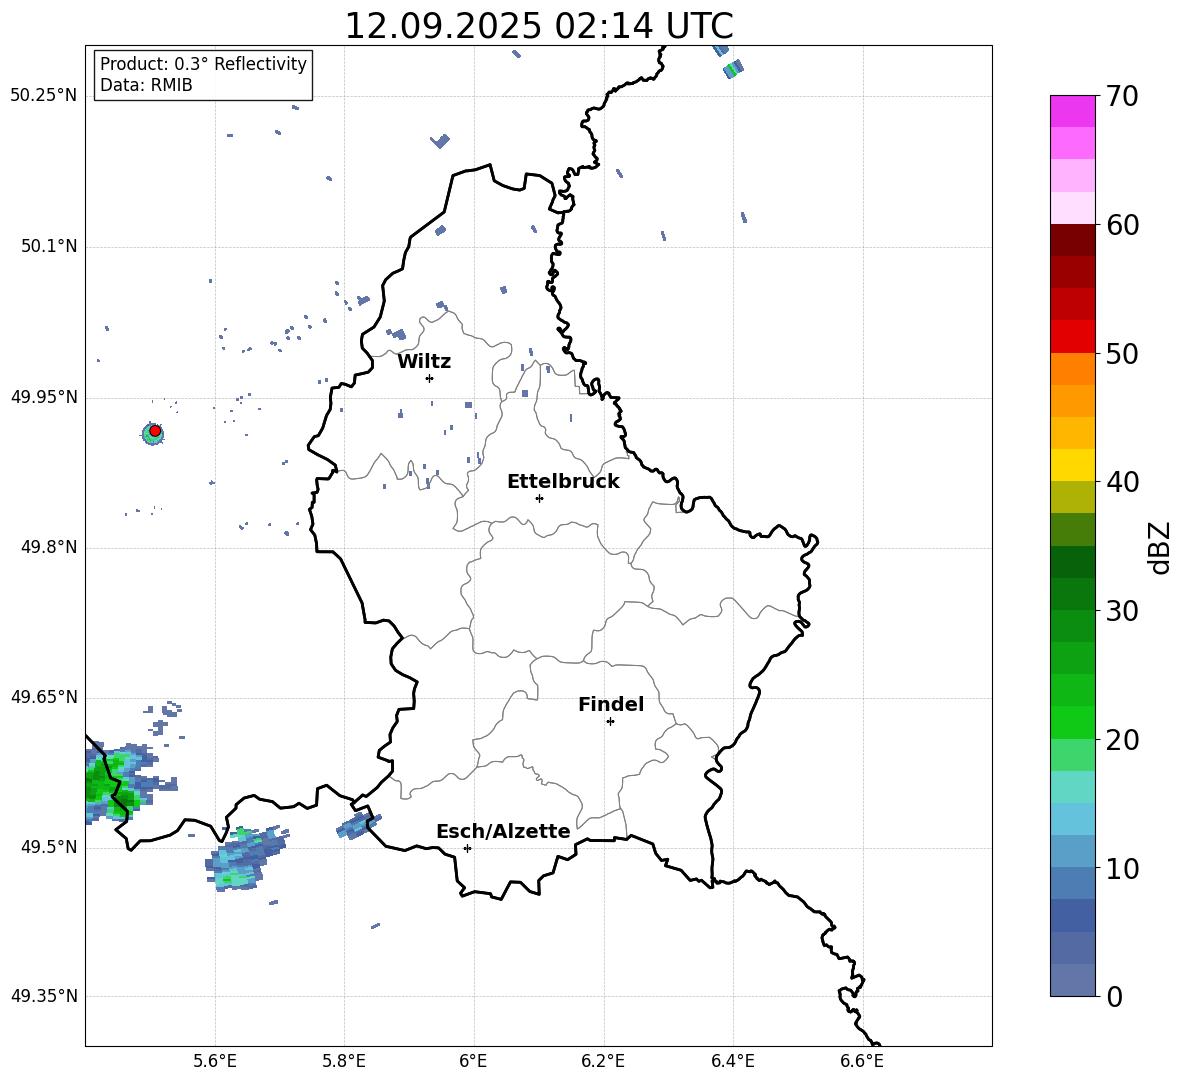Click the Wiltz cross location marker
Screen dimensions: 1184x1081
(429, 378)
